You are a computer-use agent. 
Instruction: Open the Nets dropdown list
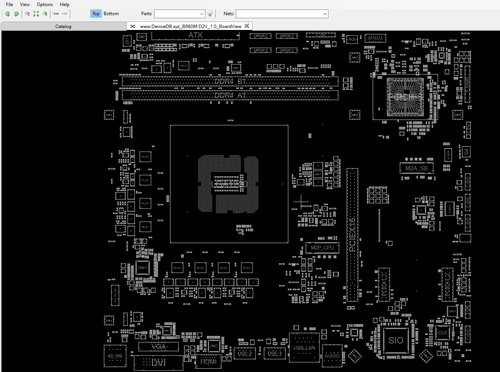point(324,14)
